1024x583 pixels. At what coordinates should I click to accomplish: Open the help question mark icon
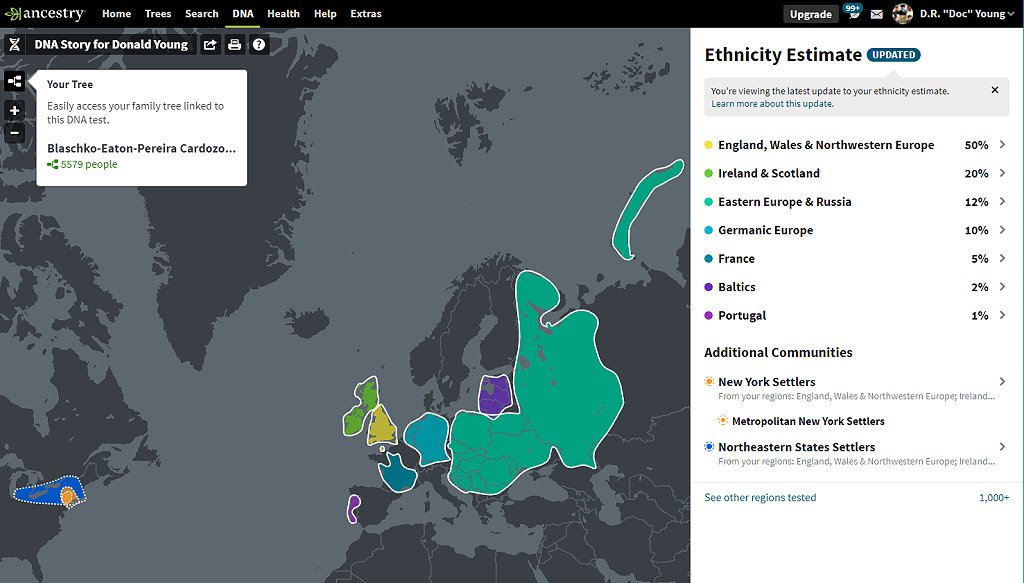click(x=259, y=44)
